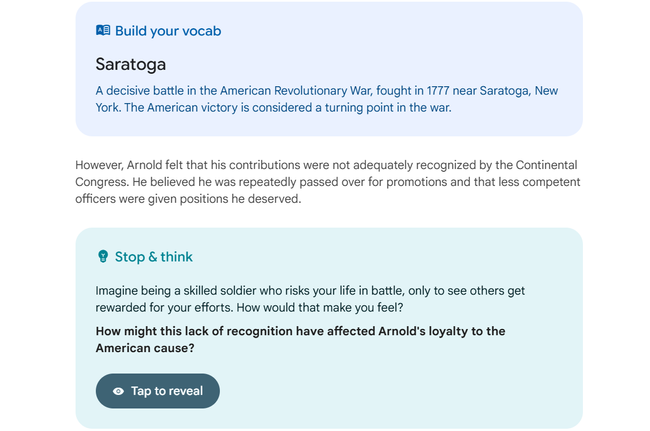Click the Build your vocab heading

pyautogui.click(x=168, y=31)
